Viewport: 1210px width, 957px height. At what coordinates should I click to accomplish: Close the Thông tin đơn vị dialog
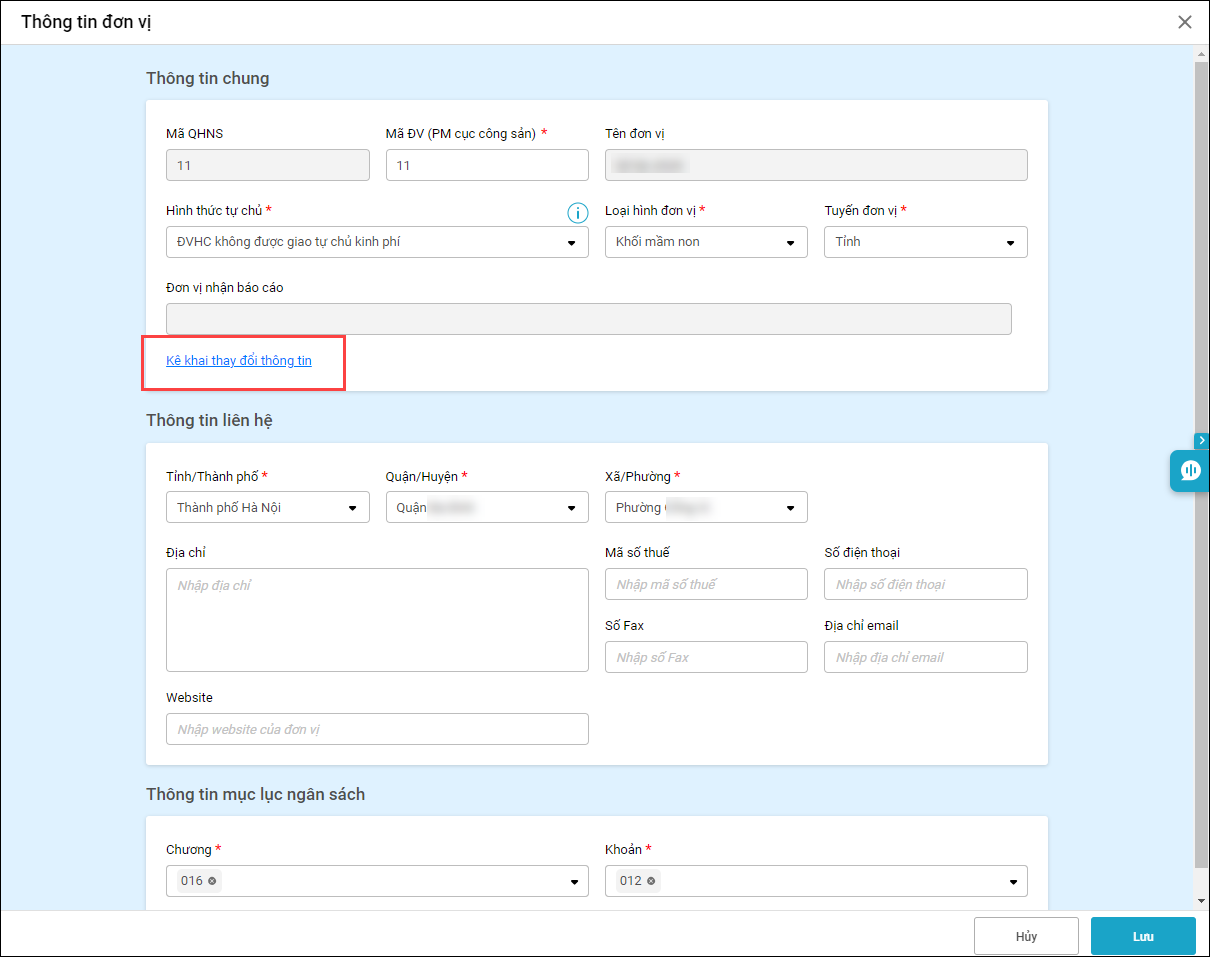click(1185, 22)
